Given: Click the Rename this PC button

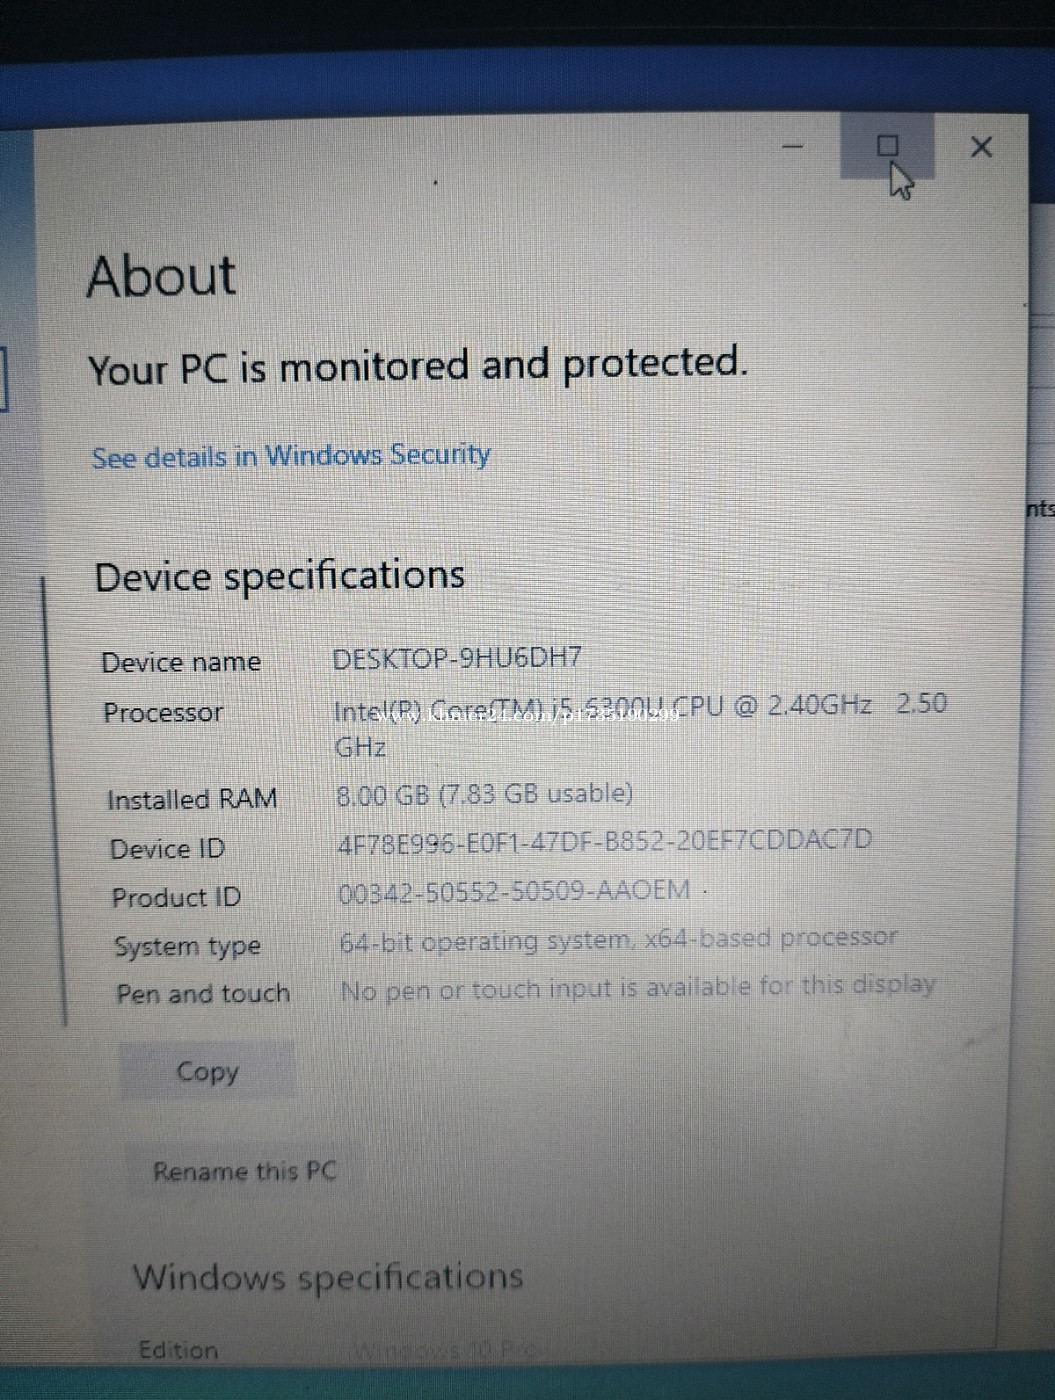Looking at the screenshot, I should [244, 1171].
